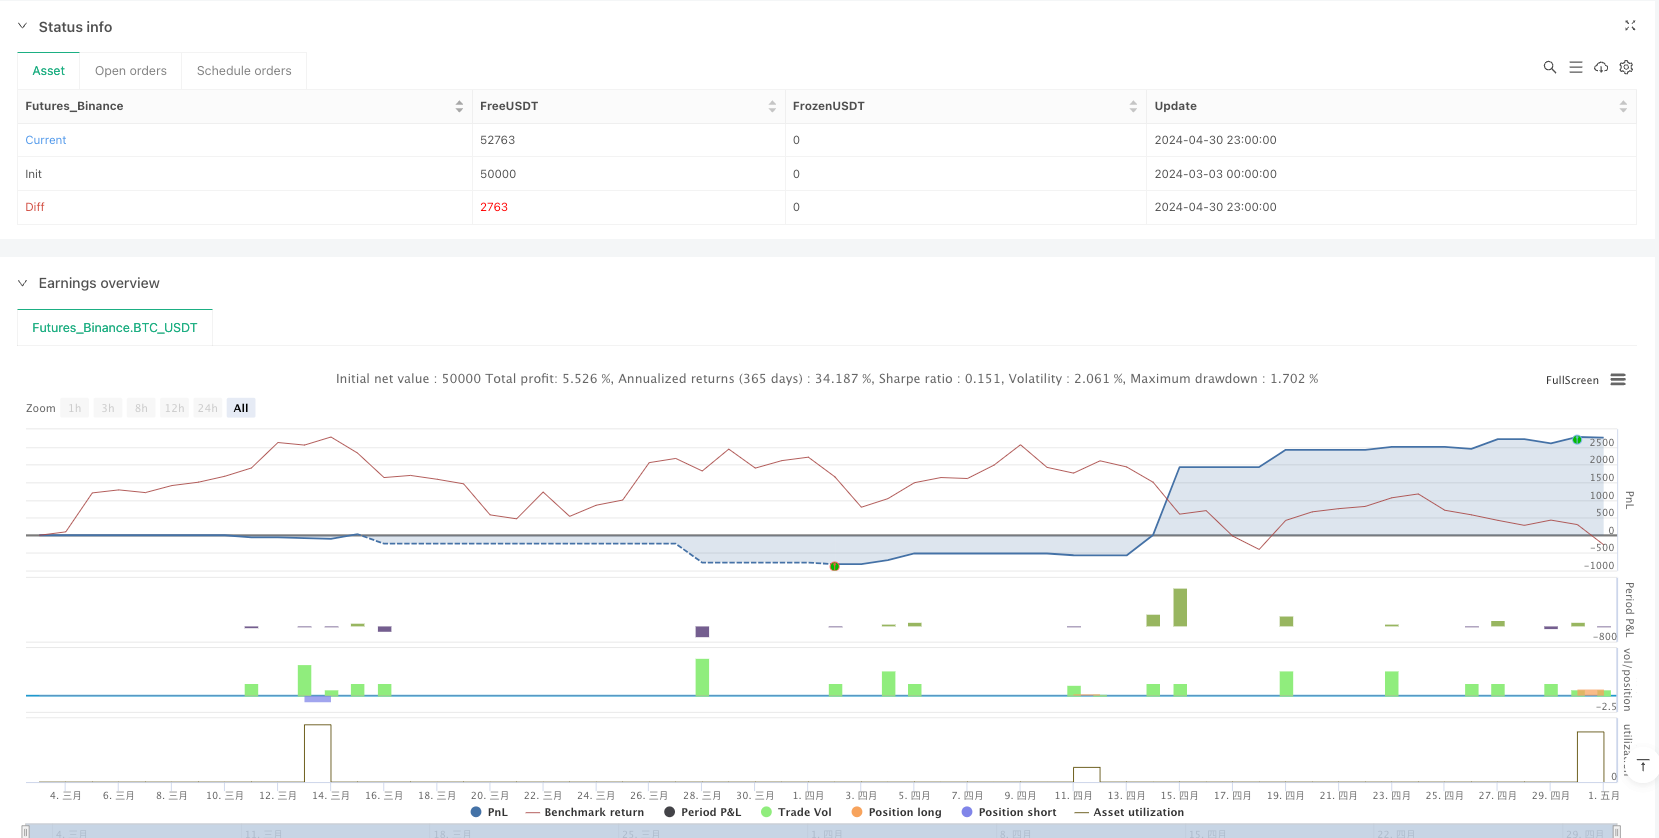Select the Futures_Binance.BTC_USDT tab
Screen dimensions: 1659x838
(115, 328)
